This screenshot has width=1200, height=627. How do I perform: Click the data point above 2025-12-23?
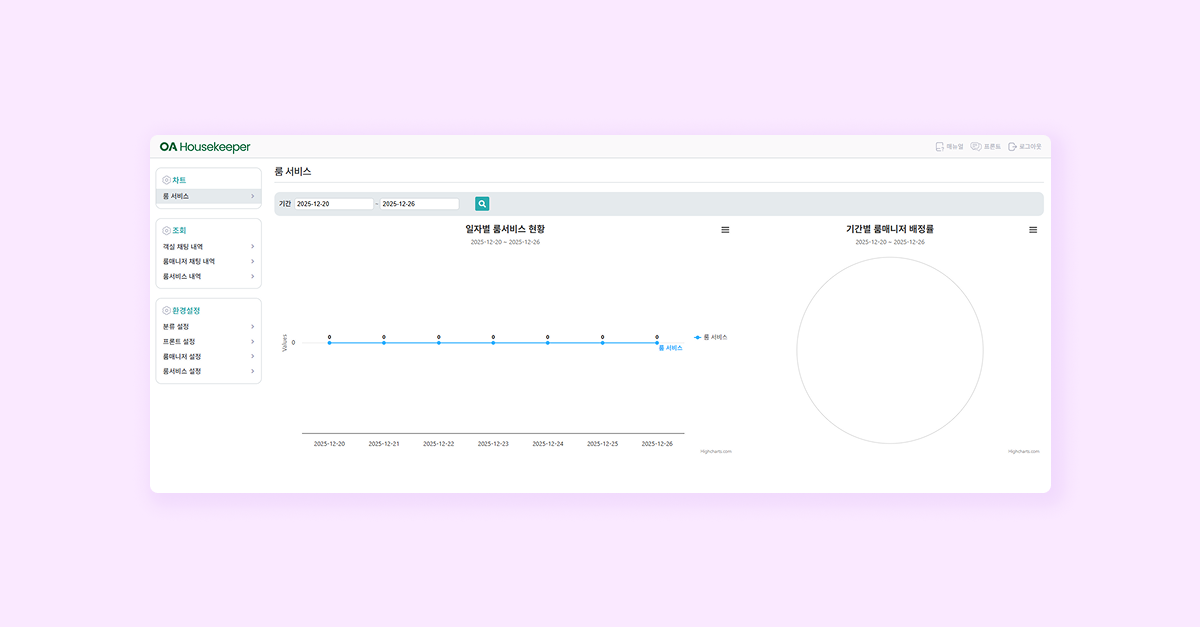(x=493, y=343)
